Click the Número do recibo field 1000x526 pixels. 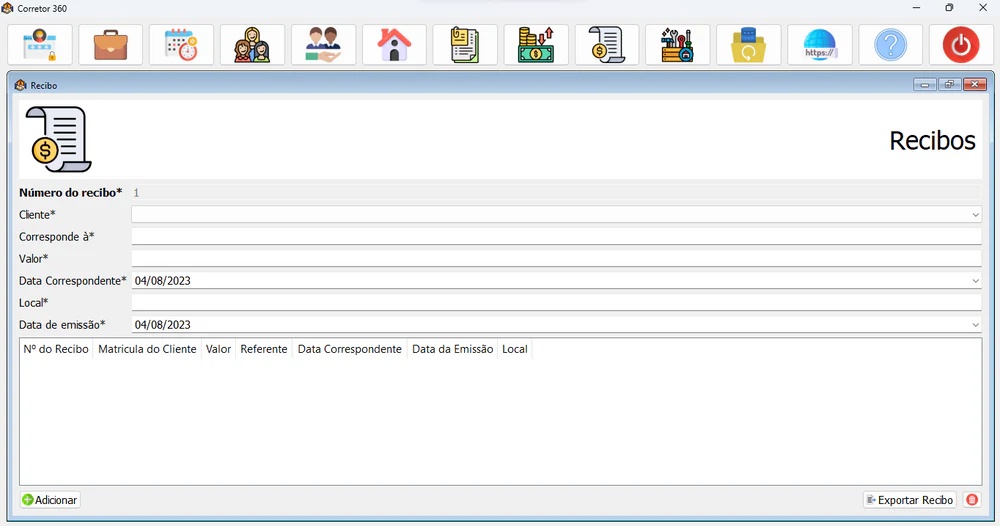556,193
